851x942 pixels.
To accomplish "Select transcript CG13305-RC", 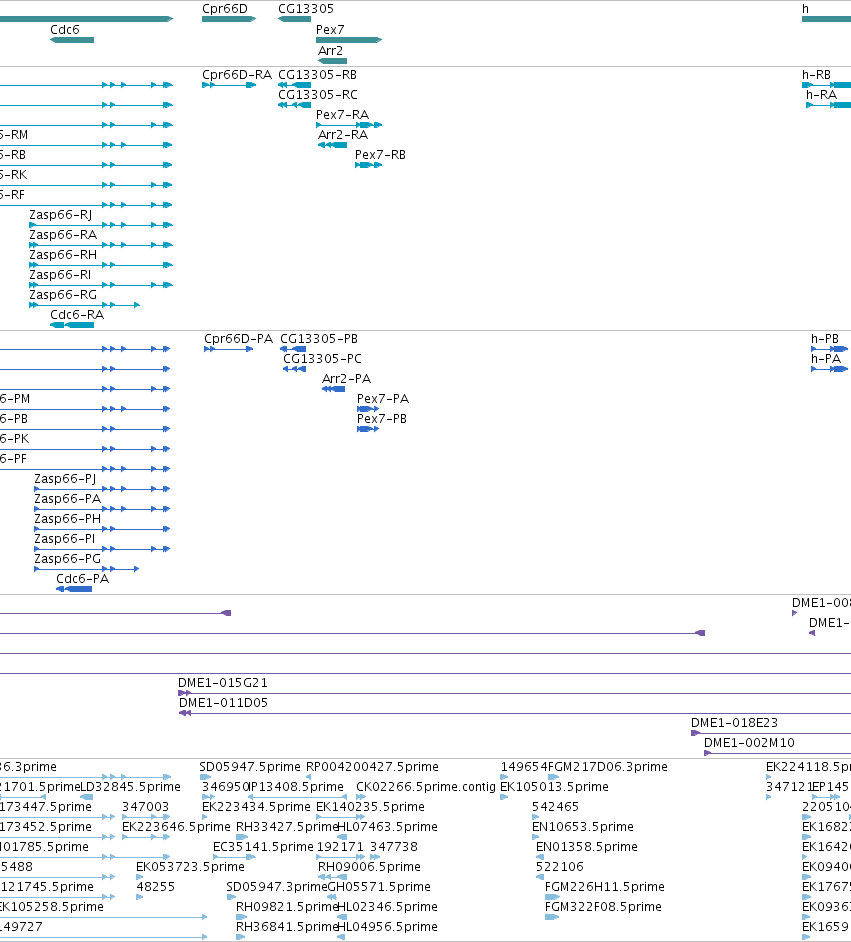I will [x=294, y=105].
